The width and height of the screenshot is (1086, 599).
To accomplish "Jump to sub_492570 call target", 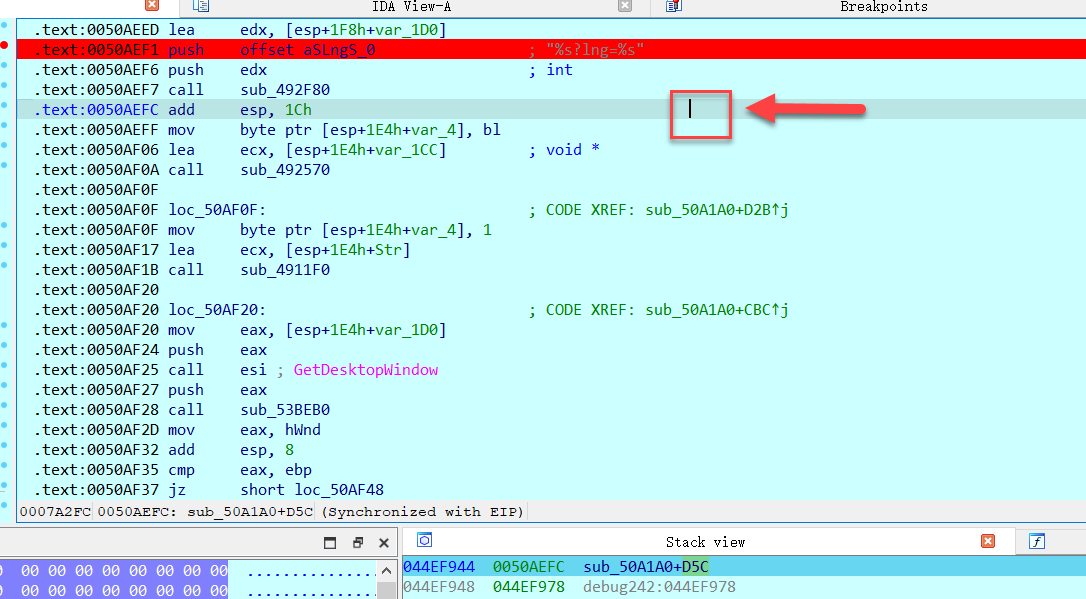I will [285, 170].
